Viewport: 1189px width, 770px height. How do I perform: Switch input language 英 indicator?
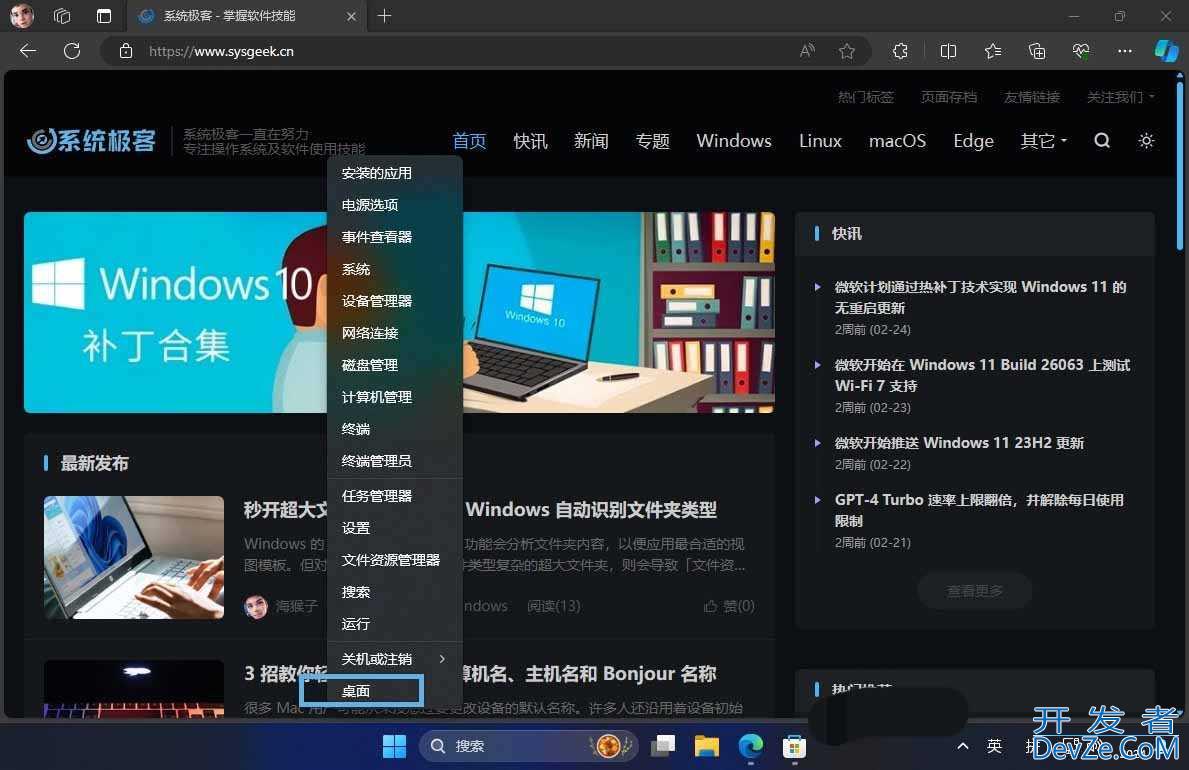click(994, 746)
